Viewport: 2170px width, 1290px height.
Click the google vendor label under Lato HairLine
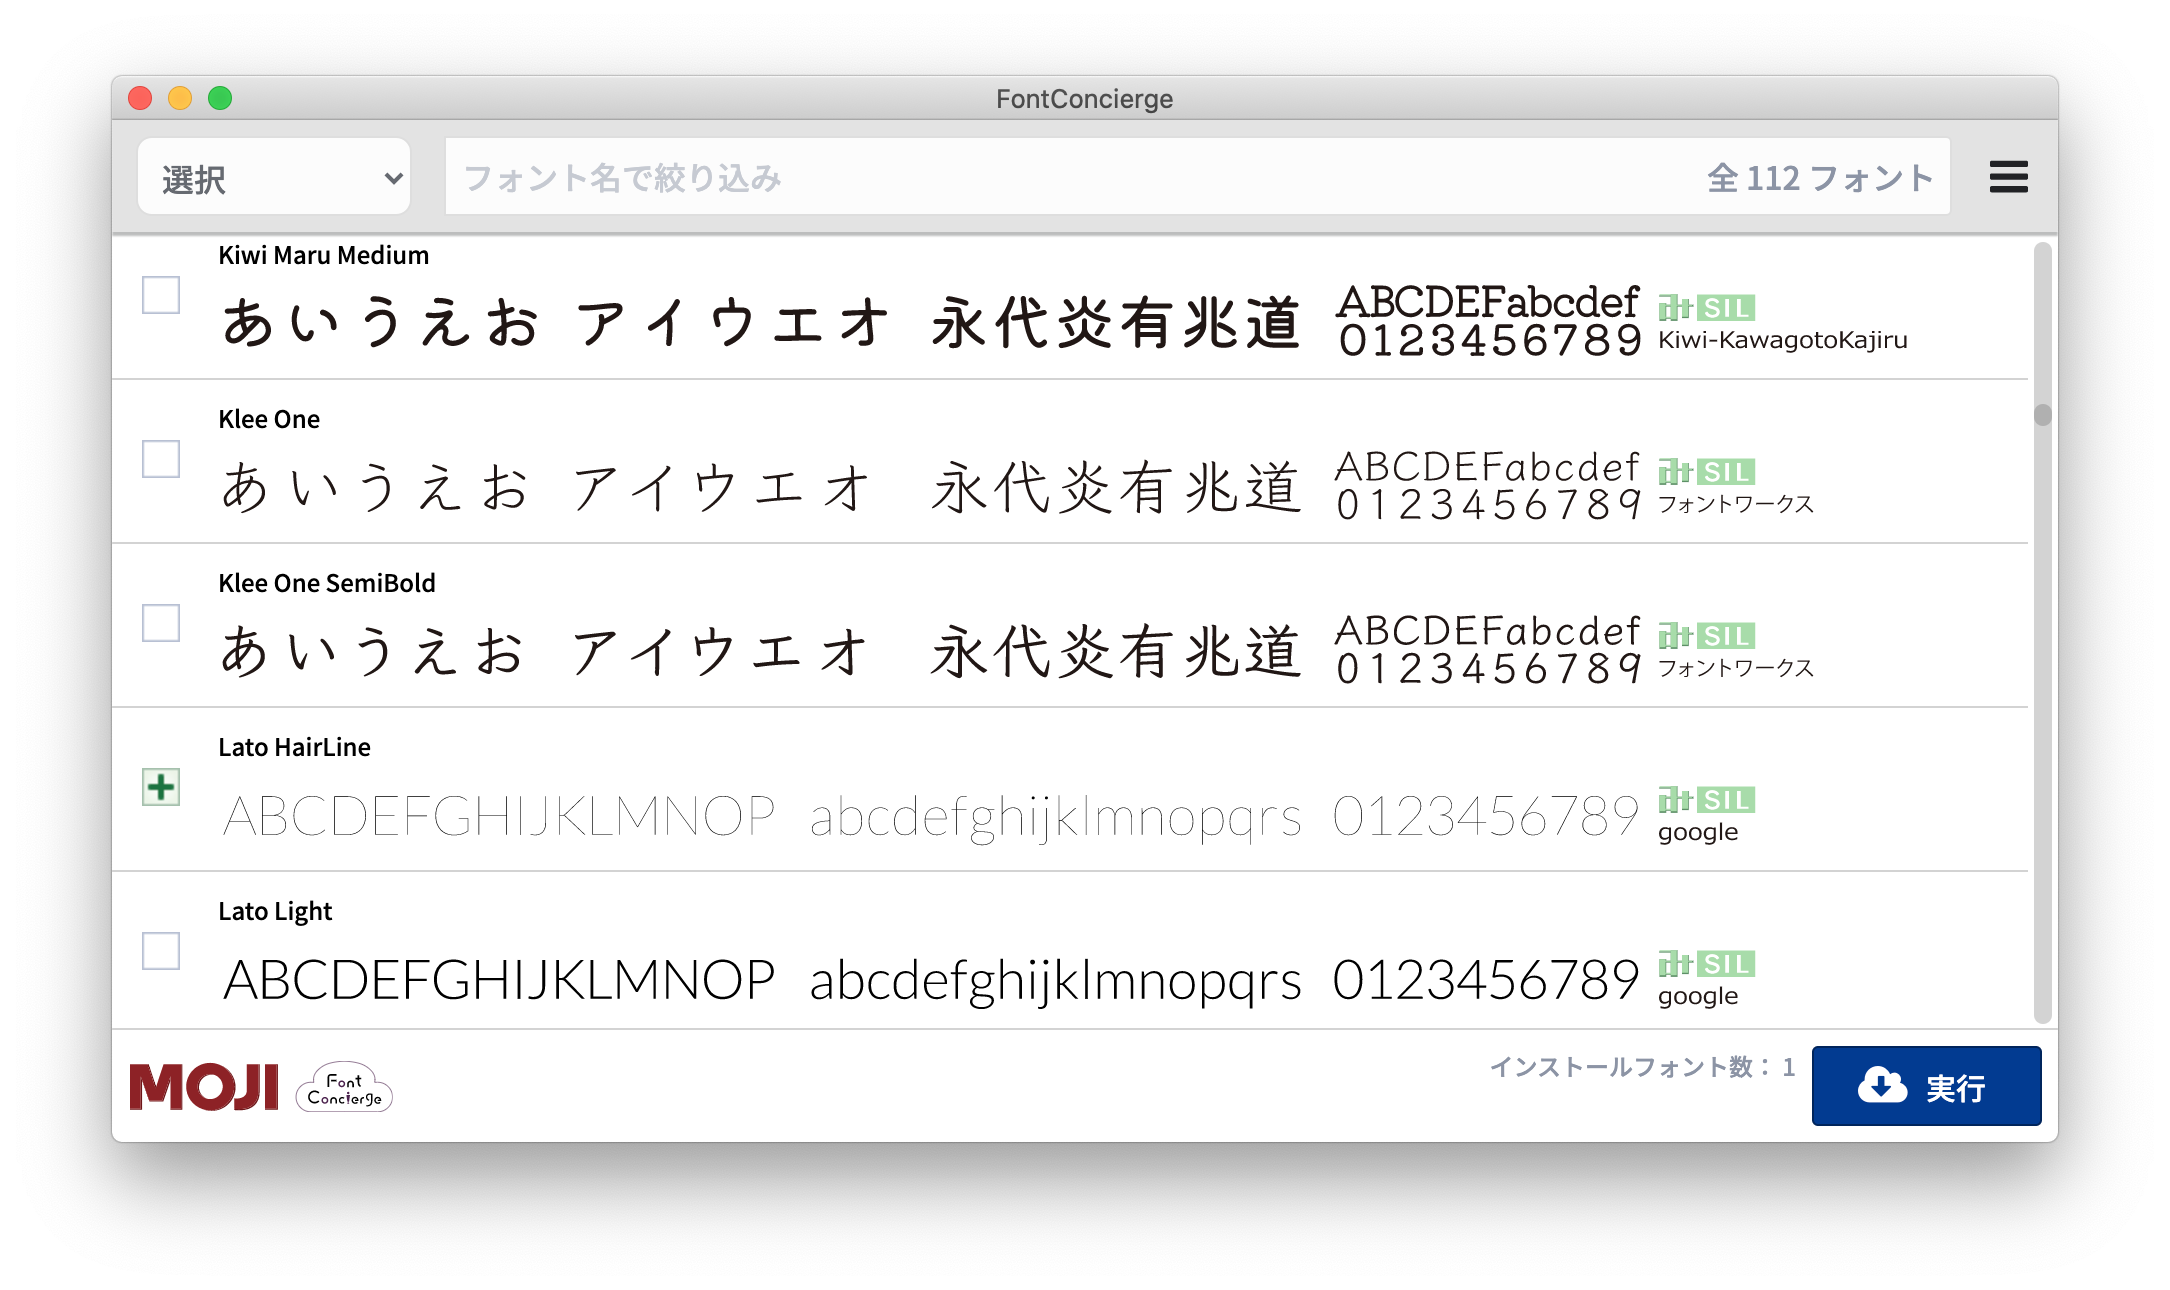point(1697,832)
